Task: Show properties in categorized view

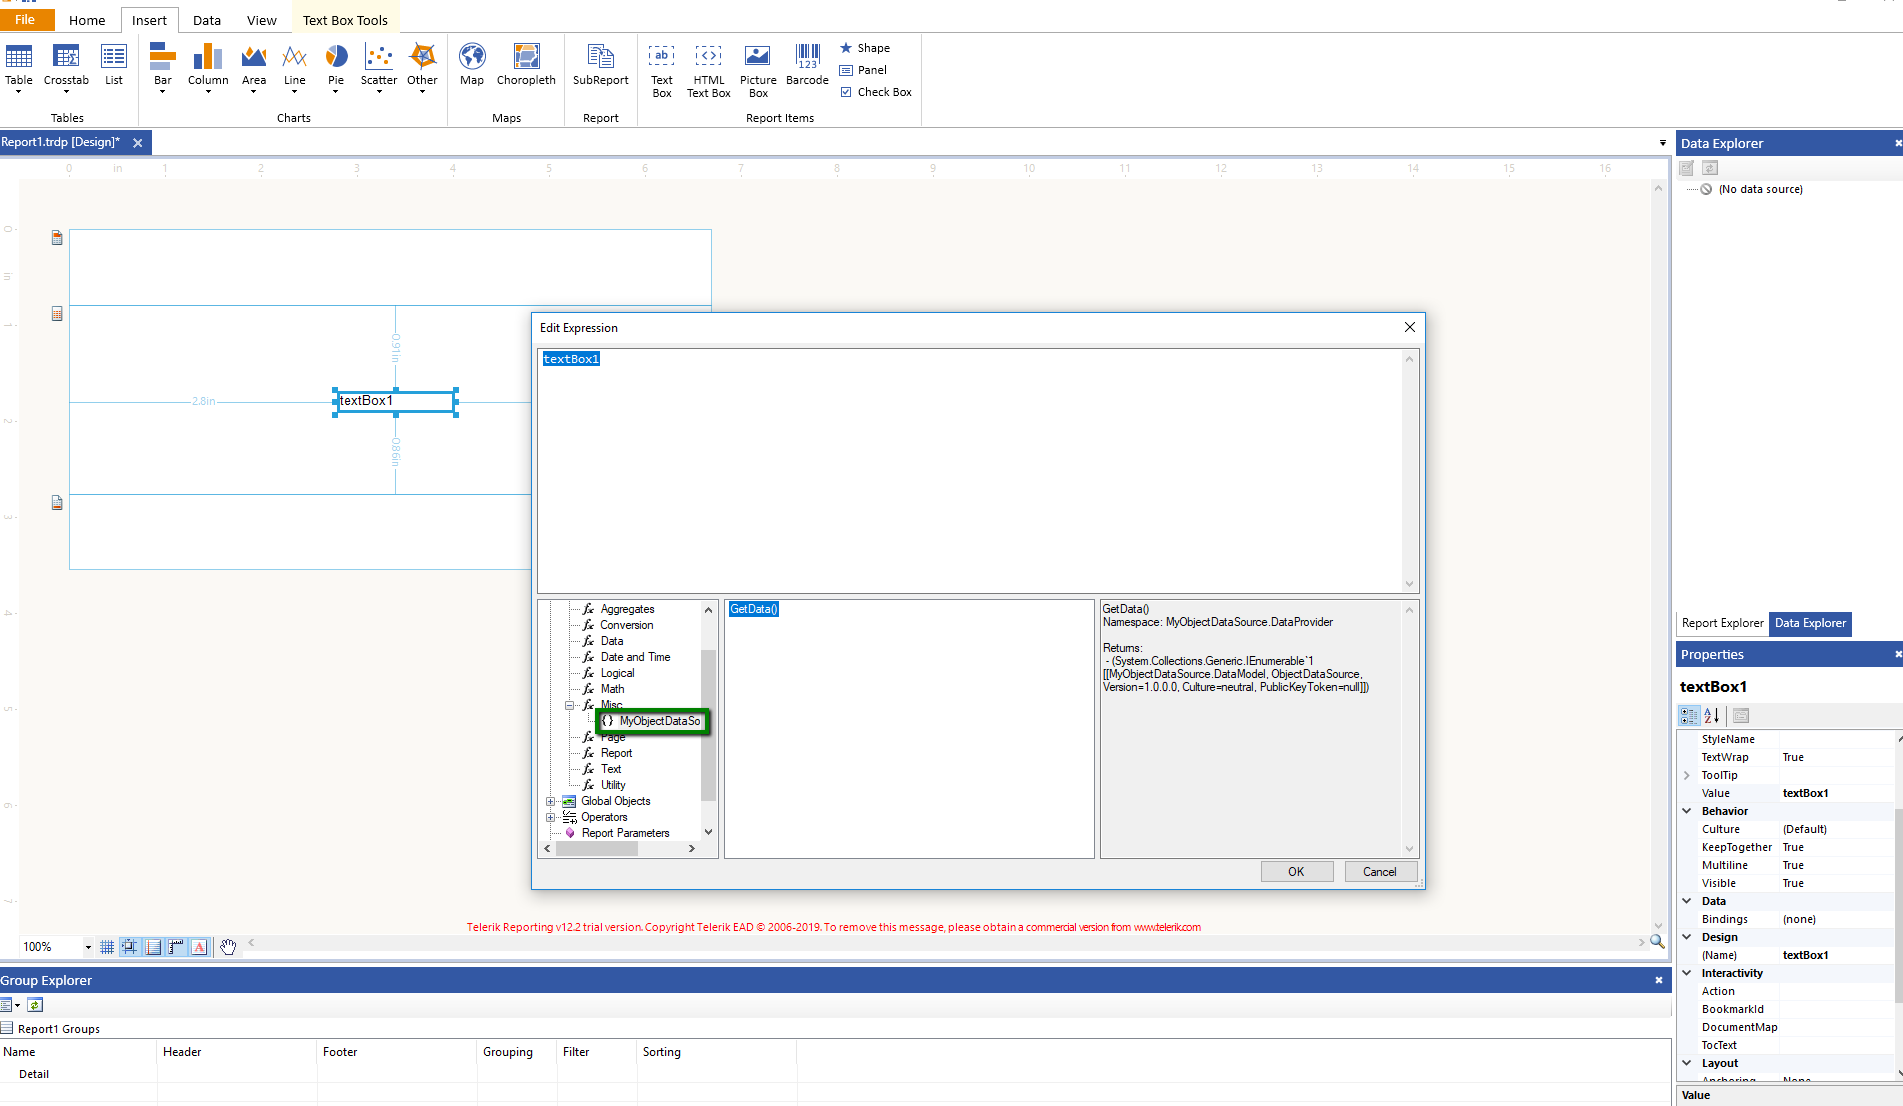Action: (1689, 715)
